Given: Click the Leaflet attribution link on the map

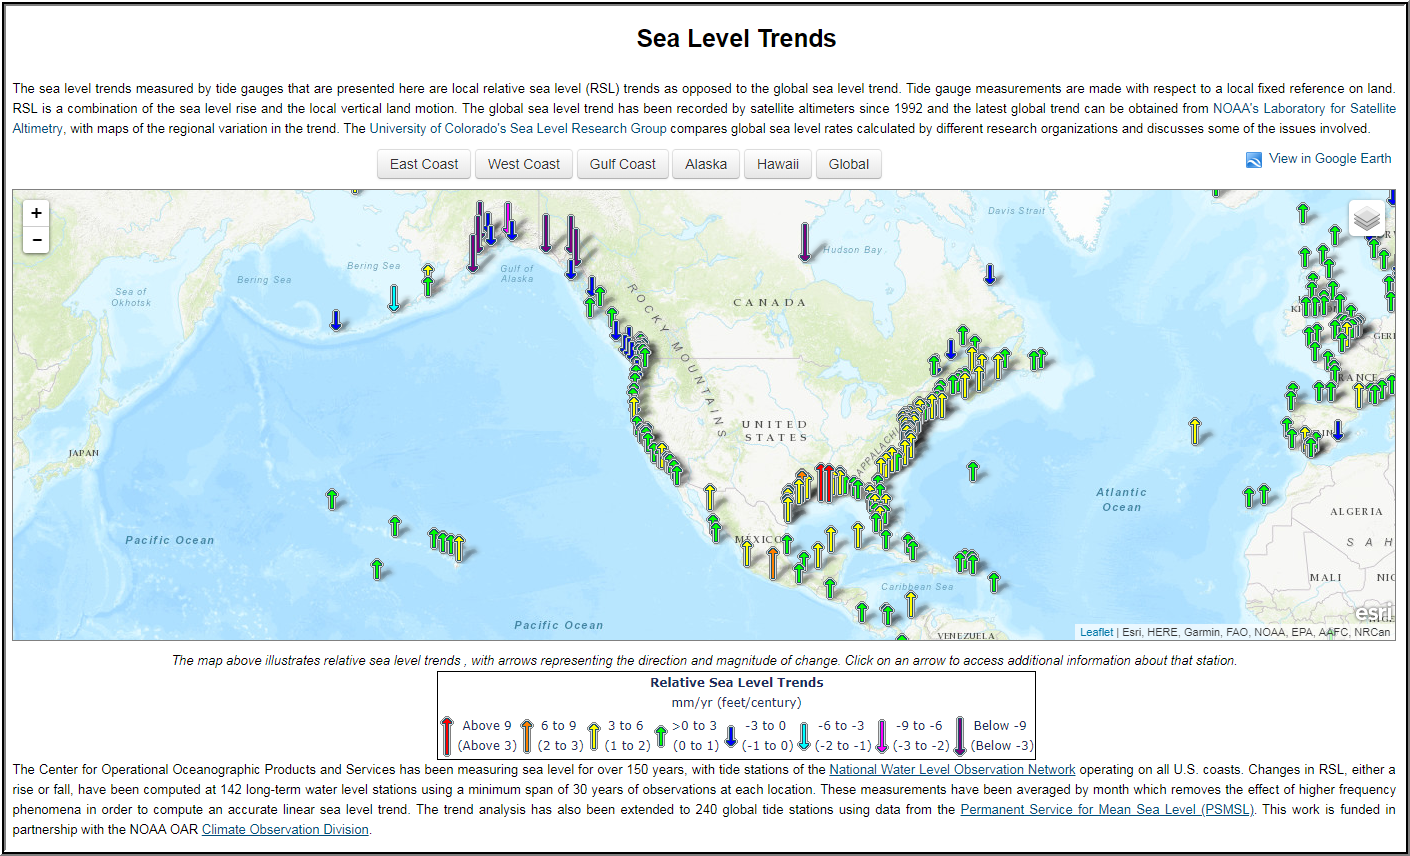Looking at the screenshot, I should click(1095, 631).
